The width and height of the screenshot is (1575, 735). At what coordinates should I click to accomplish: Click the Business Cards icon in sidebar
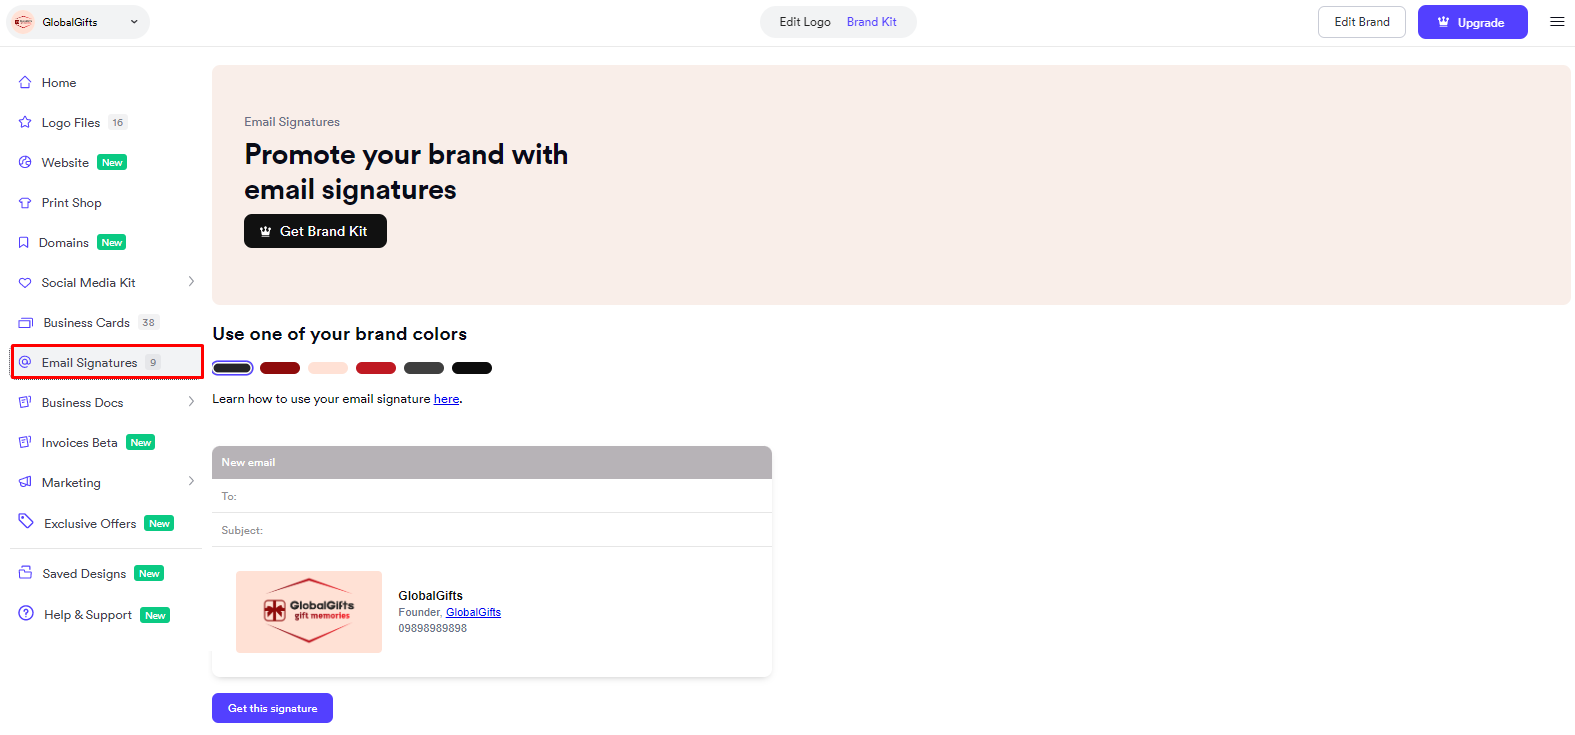click(26, 323)
